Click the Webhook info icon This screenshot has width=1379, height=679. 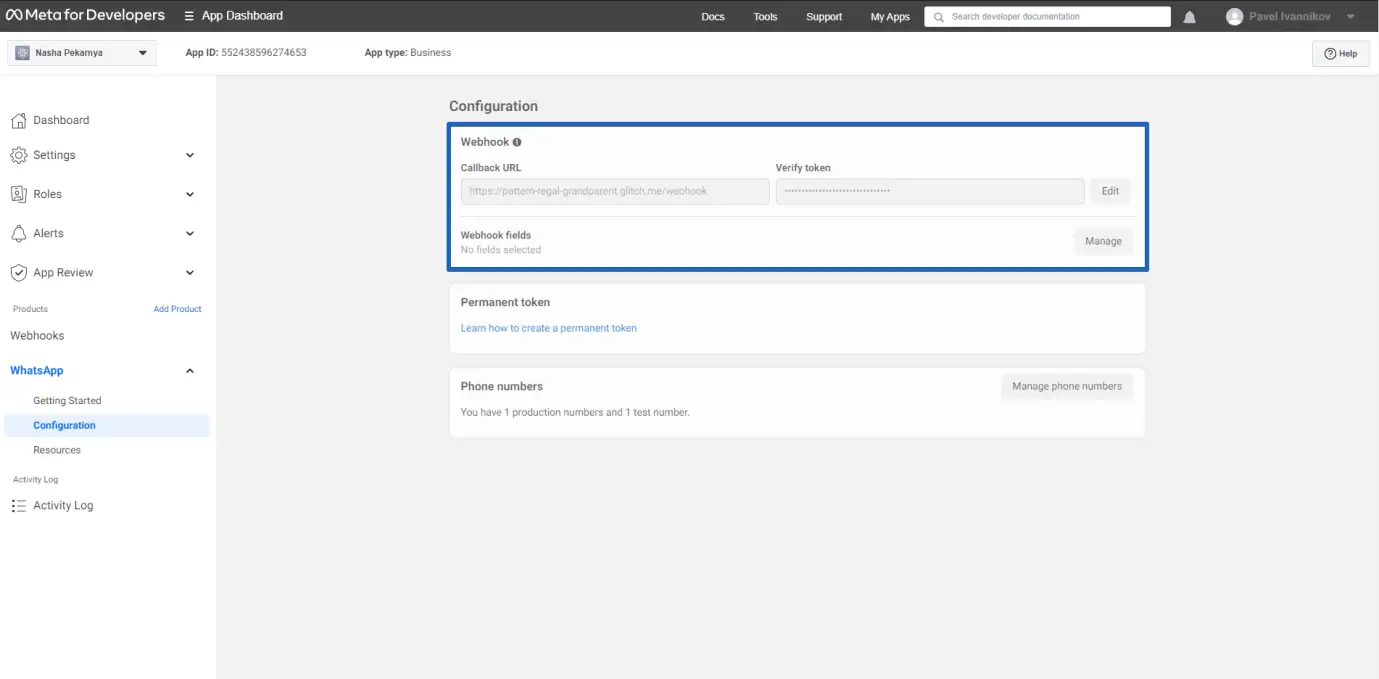click(x=517, y=143)
